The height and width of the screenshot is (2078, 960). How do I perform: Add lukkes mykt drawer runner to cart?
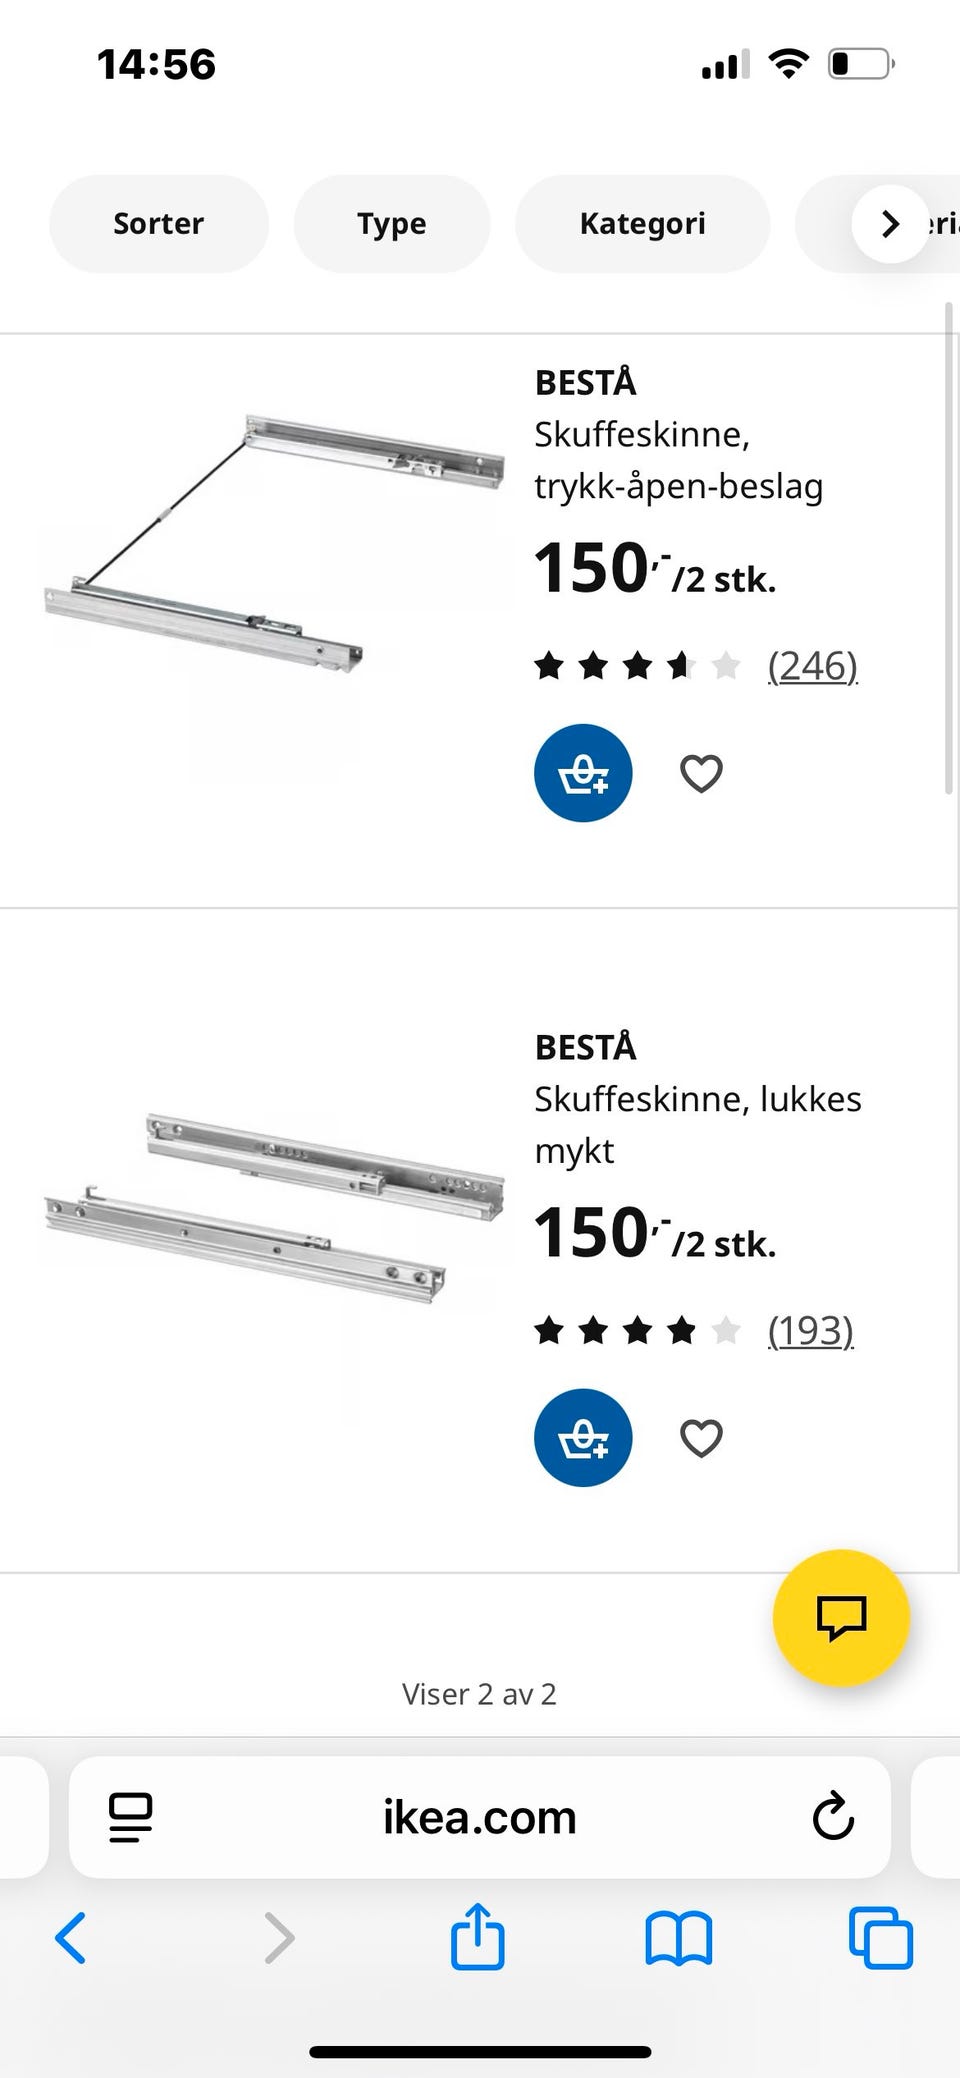pyautogui.click(x=583, y=1437)
